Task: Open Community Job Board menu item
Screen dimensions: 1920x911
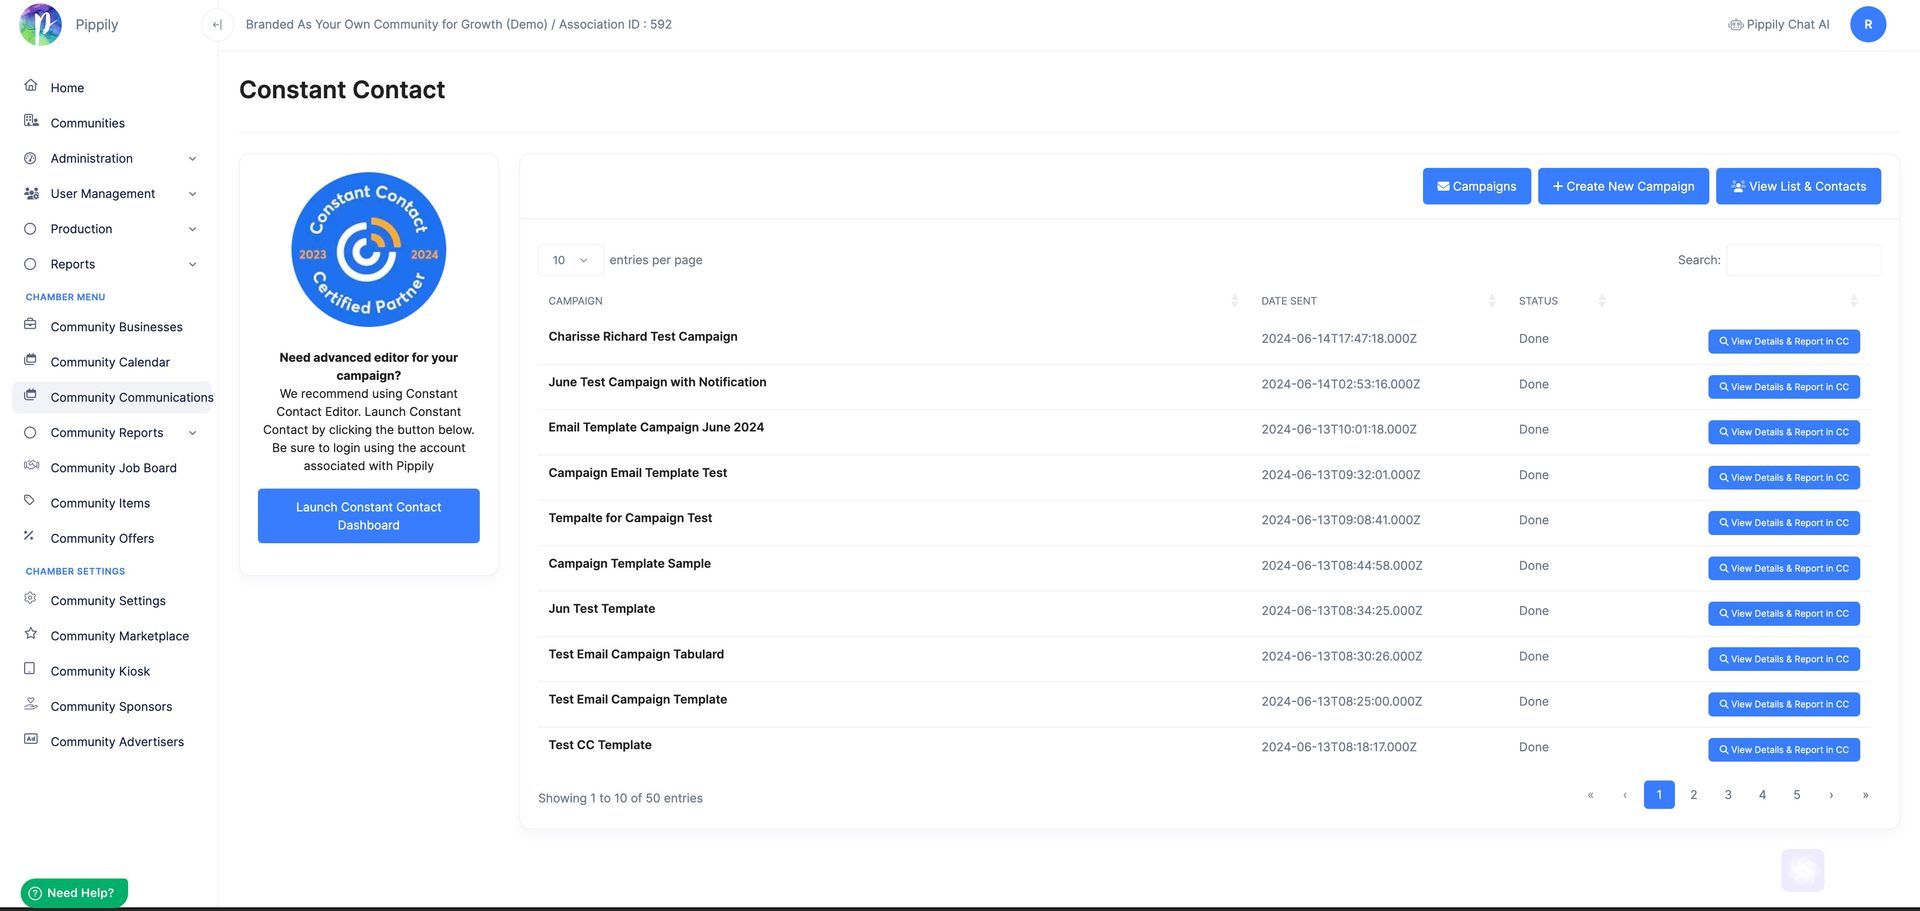Action: point(113,468)
